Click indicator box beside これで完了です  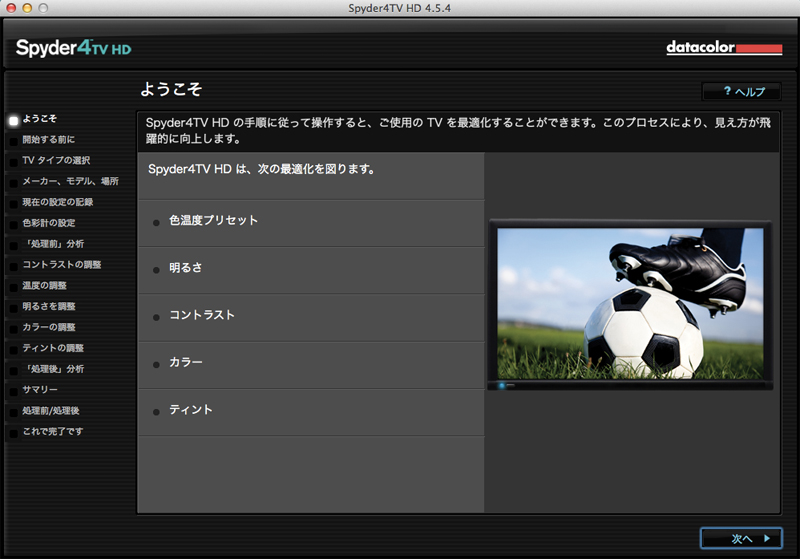[x=14, y=435]
